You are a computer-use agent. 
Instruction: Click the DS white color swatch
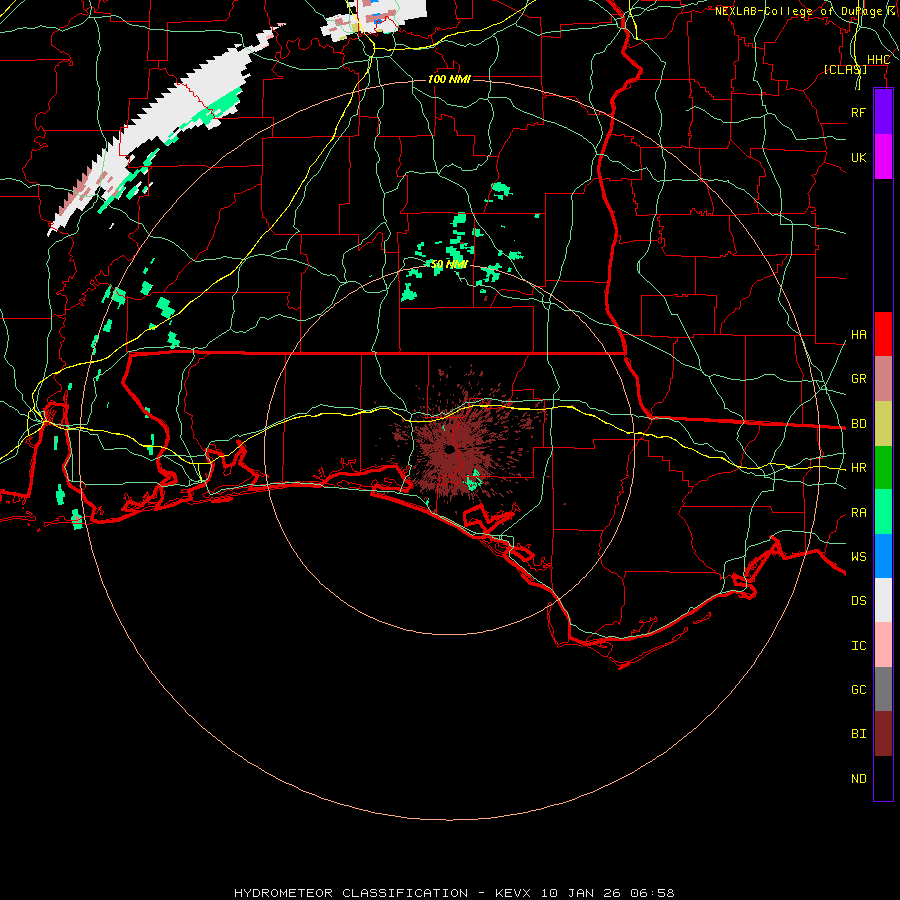883,600
